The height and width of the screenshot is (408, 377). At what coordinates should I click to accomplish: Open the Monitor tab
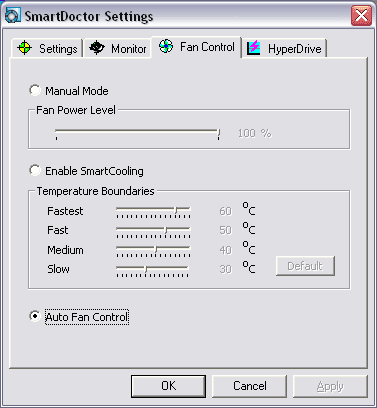click(117, 48)
